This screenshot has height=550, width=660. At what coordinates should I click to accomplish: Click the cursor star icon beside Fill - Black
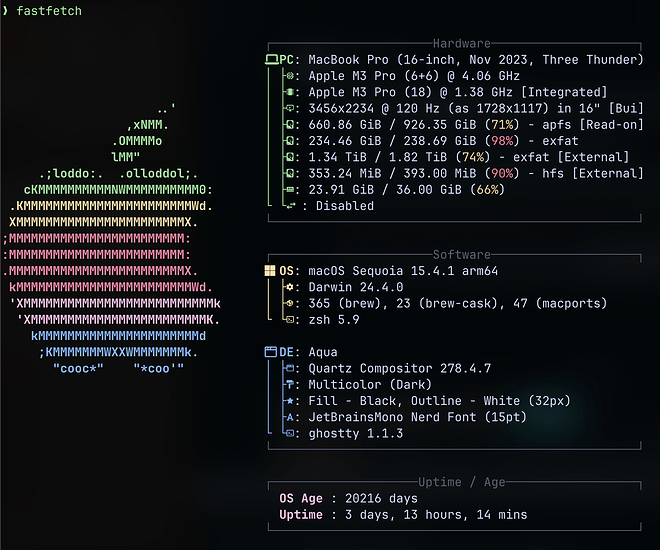290,401
